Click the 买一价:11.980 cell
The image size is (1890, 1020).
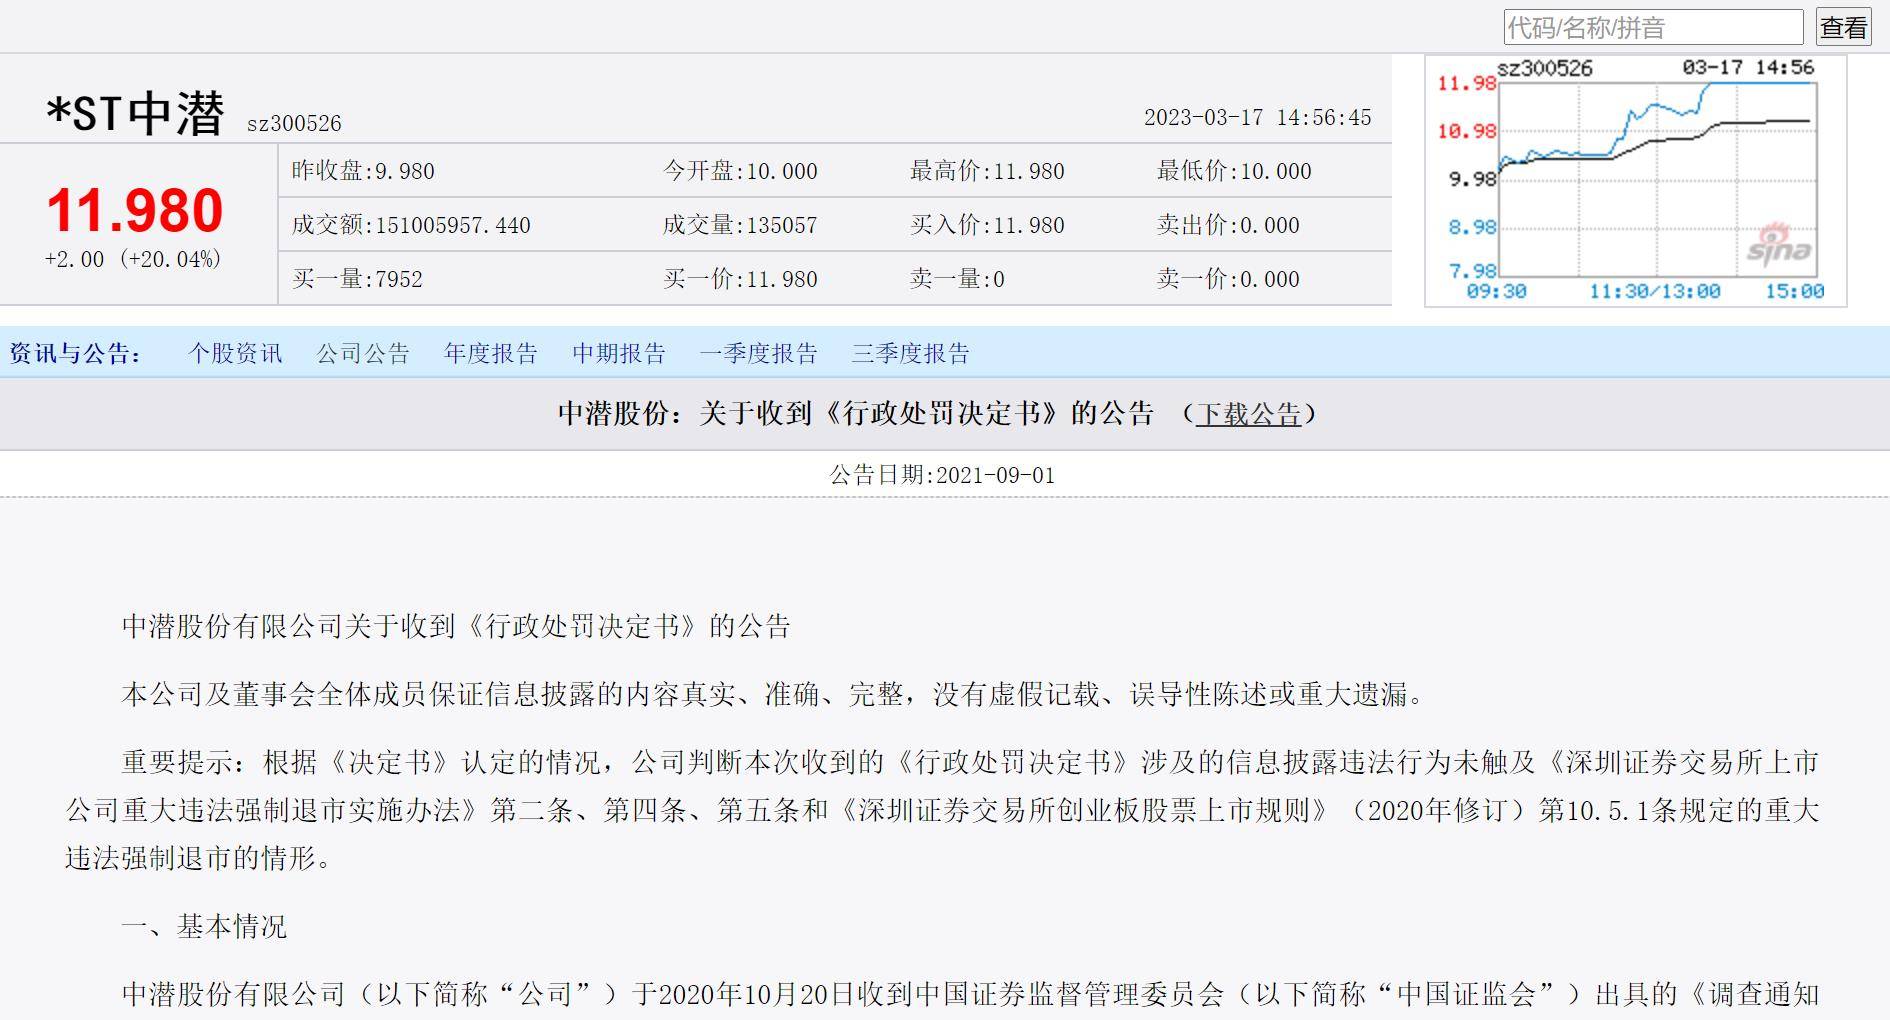(x=740, y=279)
